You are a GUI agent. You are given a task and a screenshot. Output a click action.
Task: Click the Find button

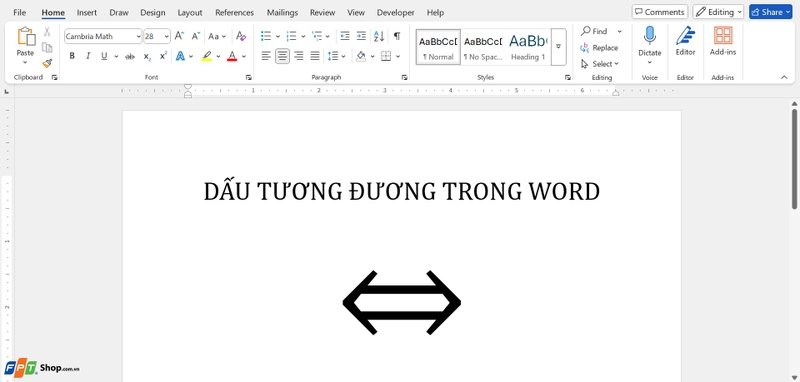click(594, 32)
